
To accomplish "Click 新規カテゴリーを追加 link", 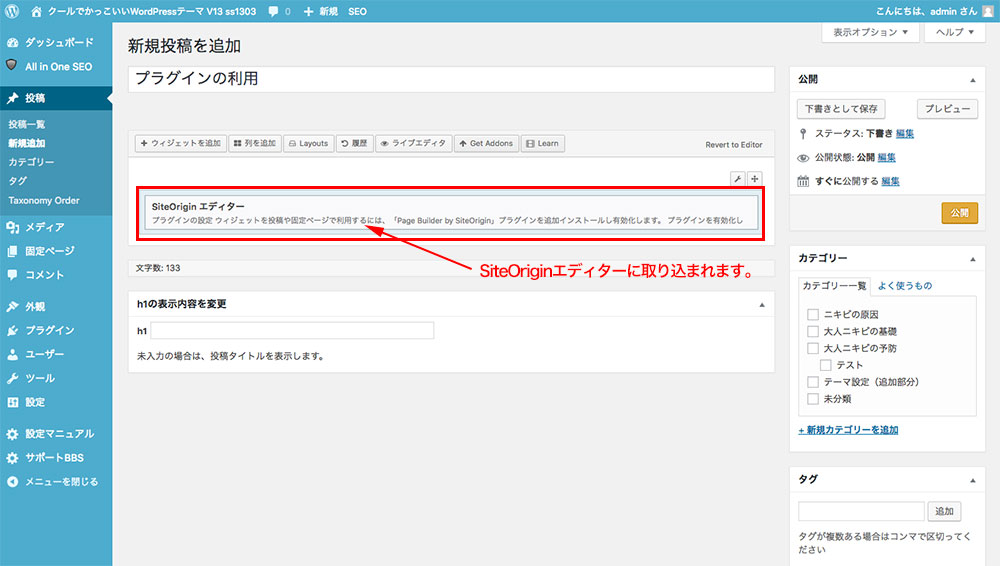I will click(x=848, y=430).
